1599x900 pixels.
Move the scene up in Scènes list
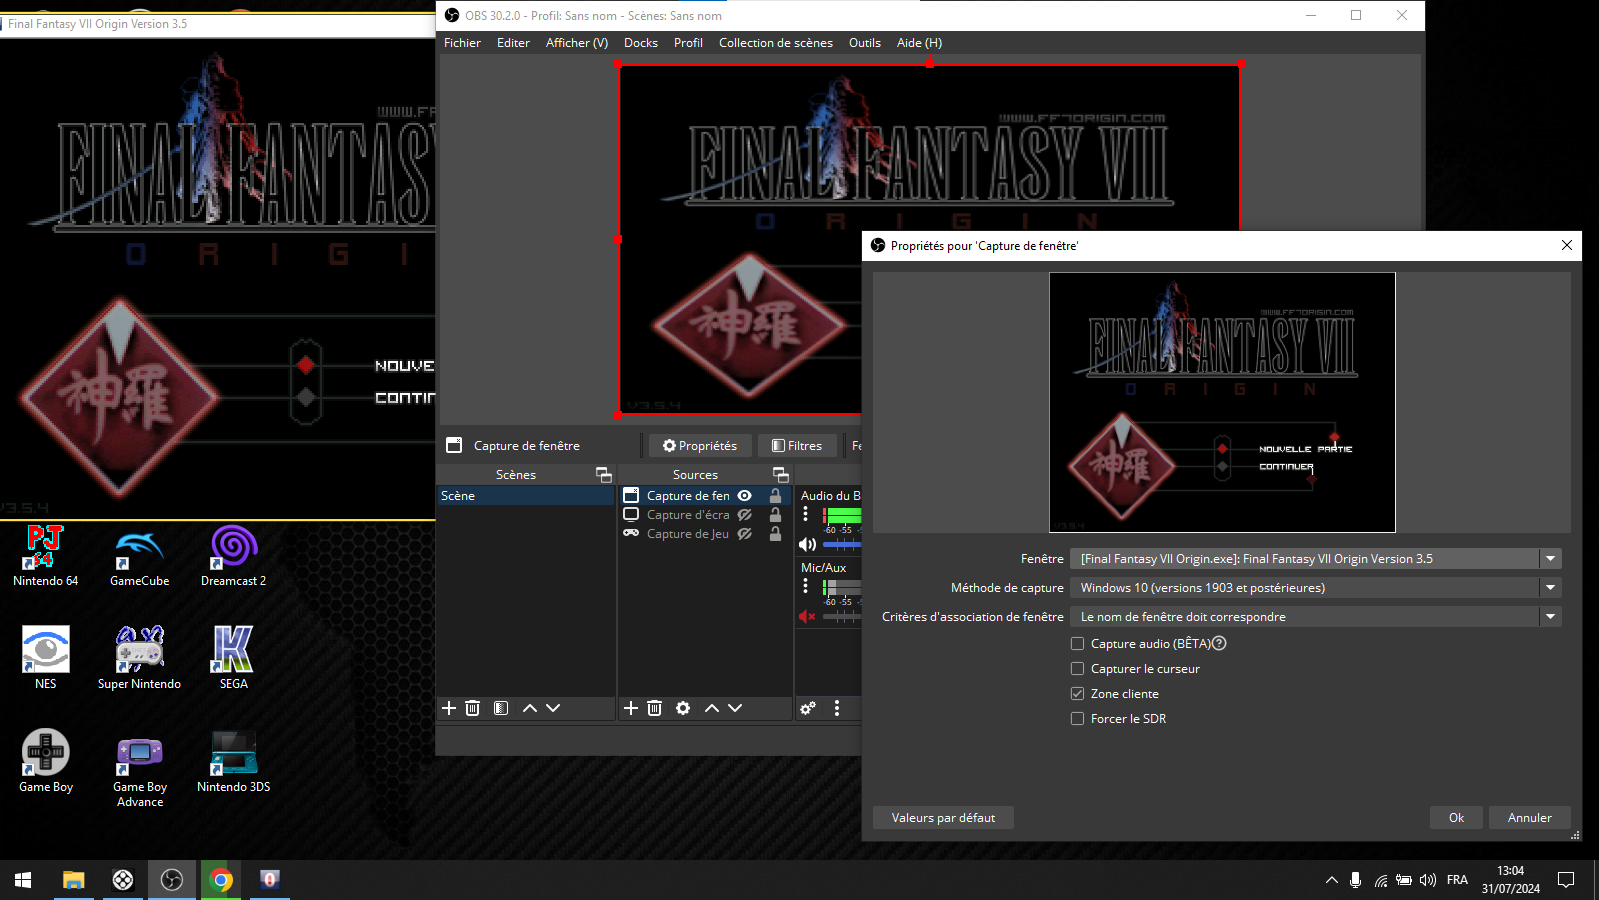pyautogui.click(x=530, y=708)
